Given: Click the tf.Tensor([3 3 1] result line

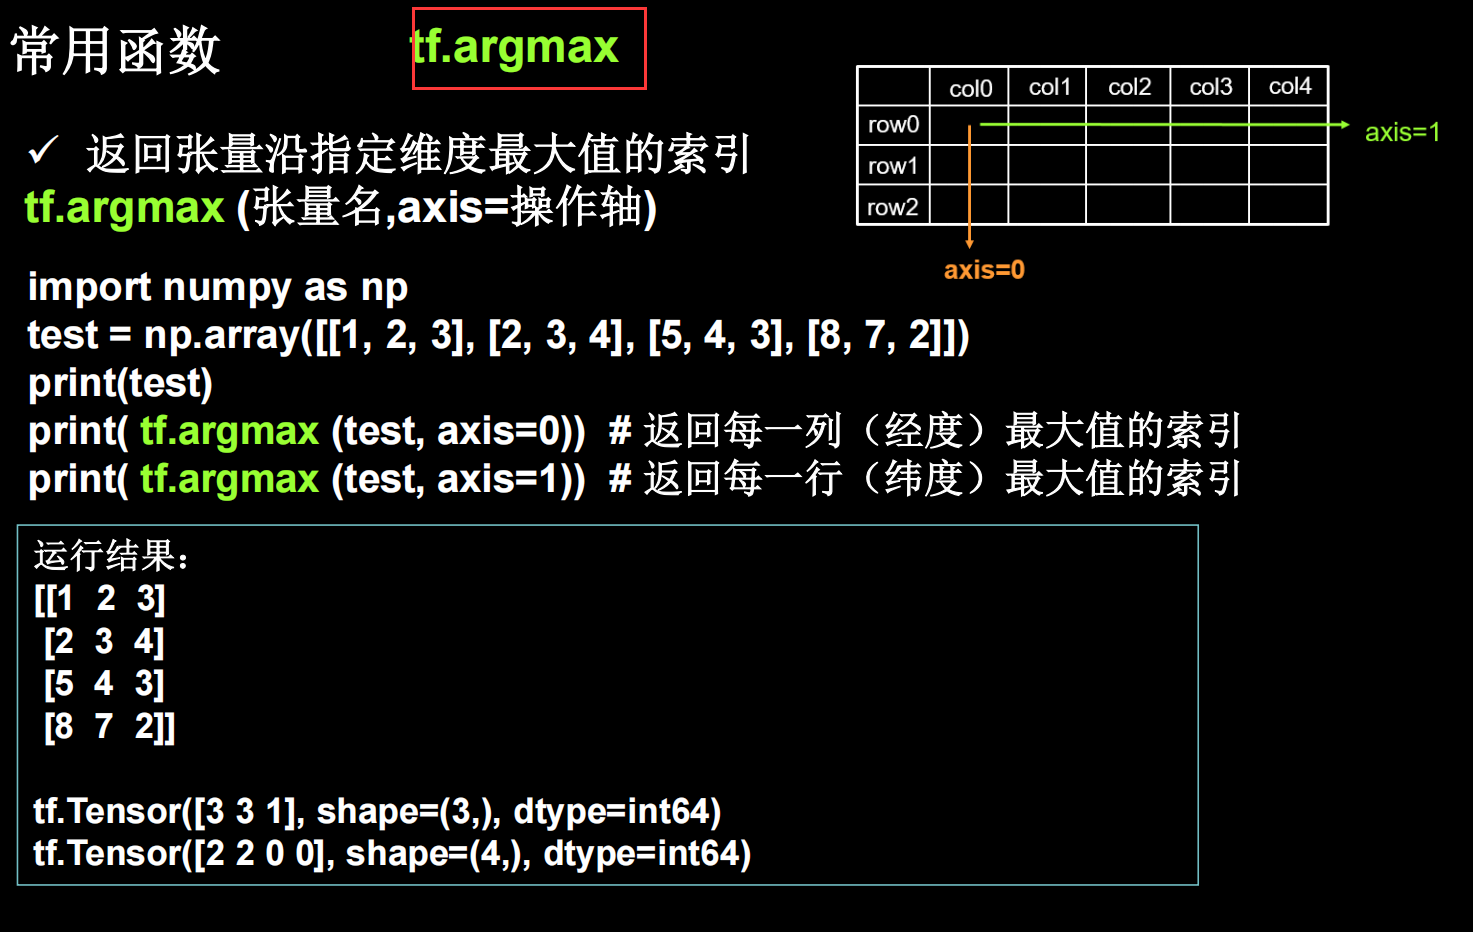Looking at the screenshot, I should tap(377, 811).
